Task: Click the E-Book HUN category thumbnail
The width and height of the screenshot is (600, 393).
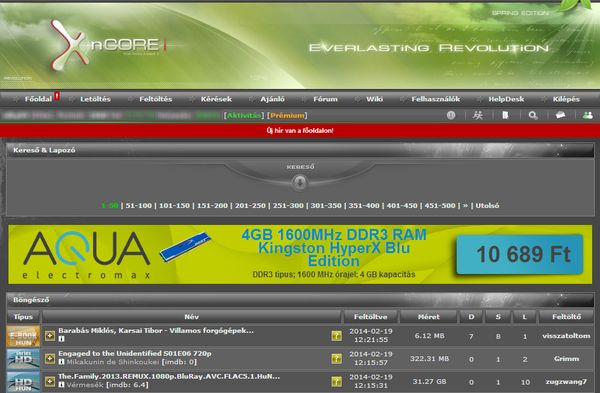Action: [23, 336]
